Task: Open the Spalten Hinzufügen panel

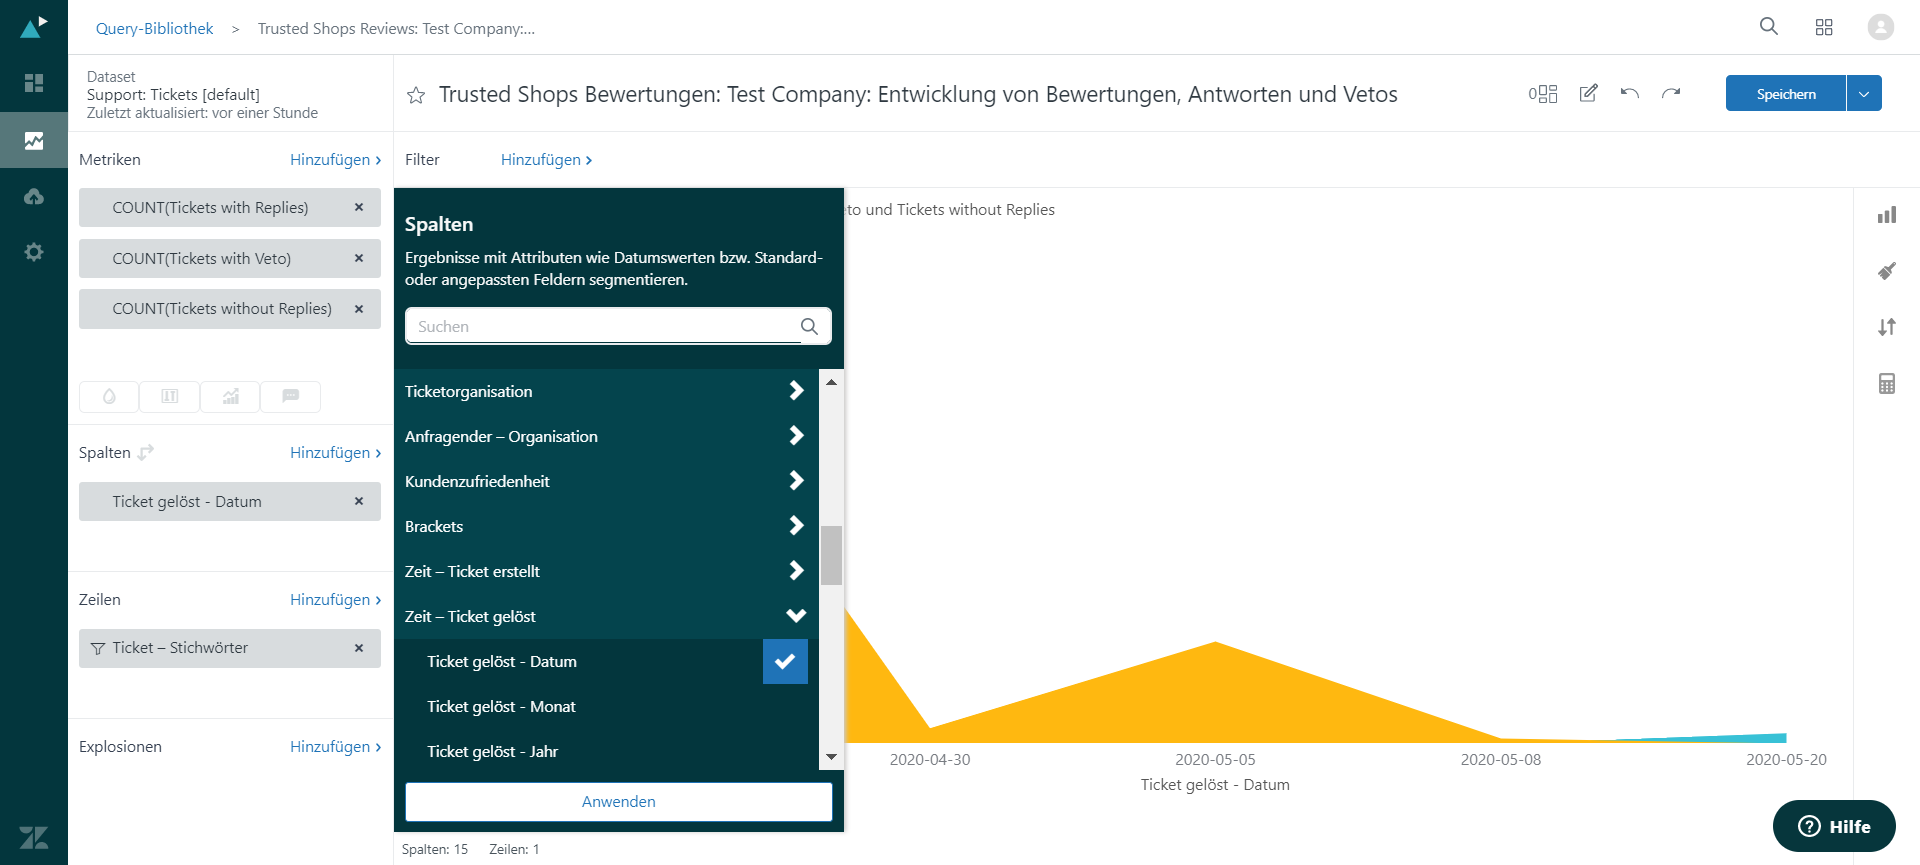Action: pyautogui.click(x=335, y=452)
